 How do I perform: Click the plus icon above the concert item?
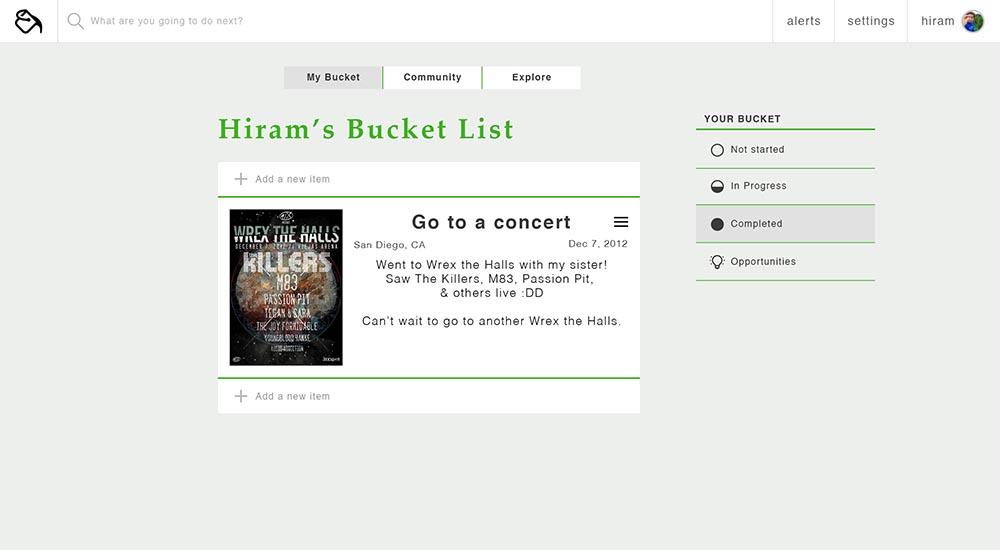coord(240,179)
